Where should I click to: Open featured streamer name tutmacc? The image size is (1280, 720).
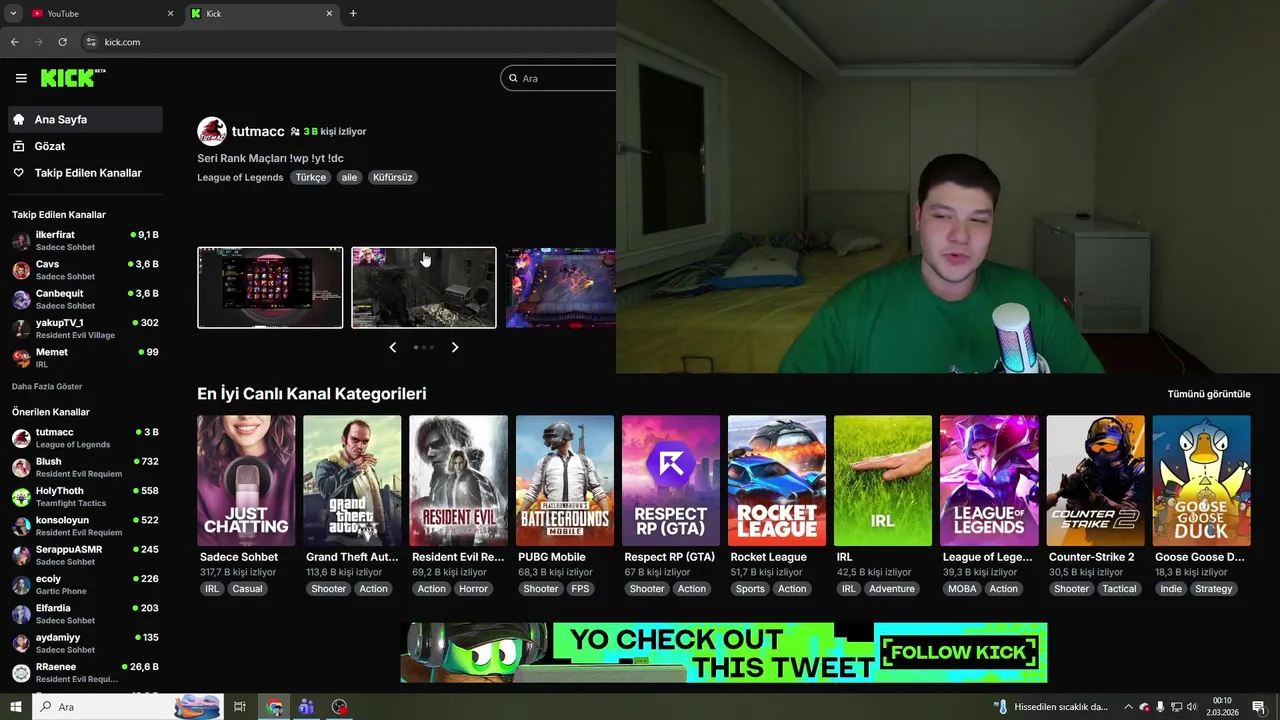[258, 131]
